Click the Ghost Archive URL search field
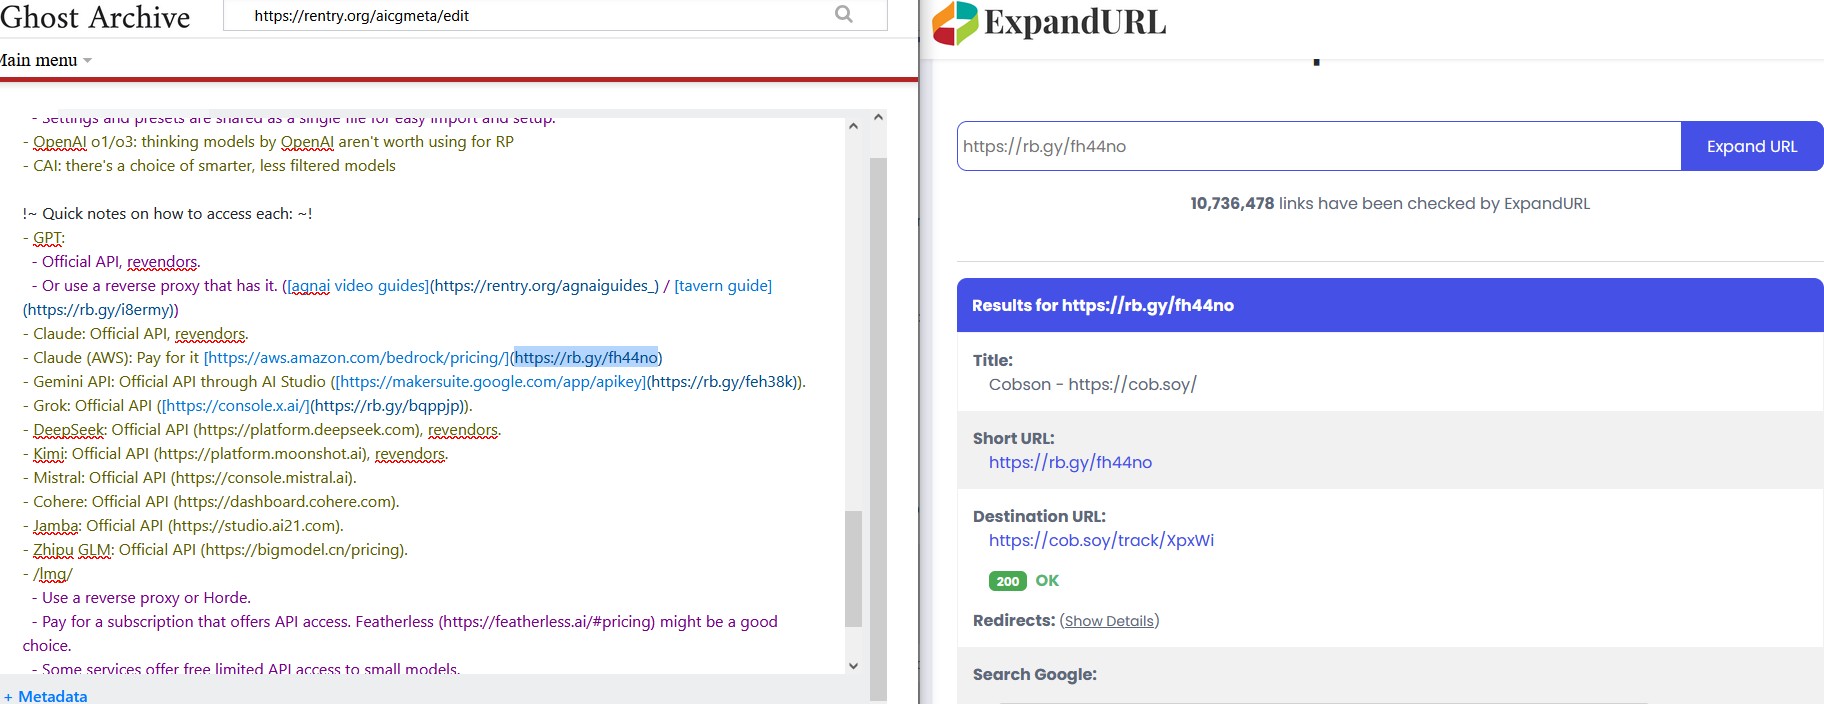This screenshot has height=704, width=1824. tap(540, 15)
